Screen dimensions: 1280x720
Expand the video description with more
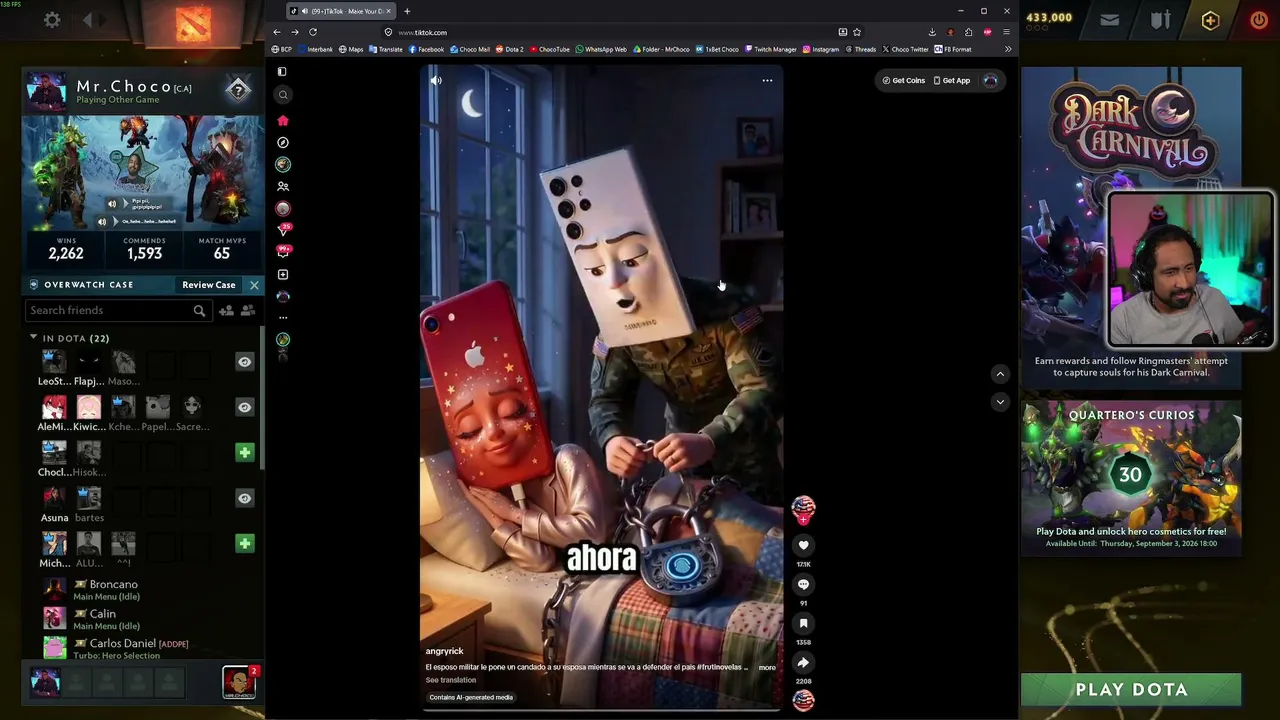coord(766,667)
